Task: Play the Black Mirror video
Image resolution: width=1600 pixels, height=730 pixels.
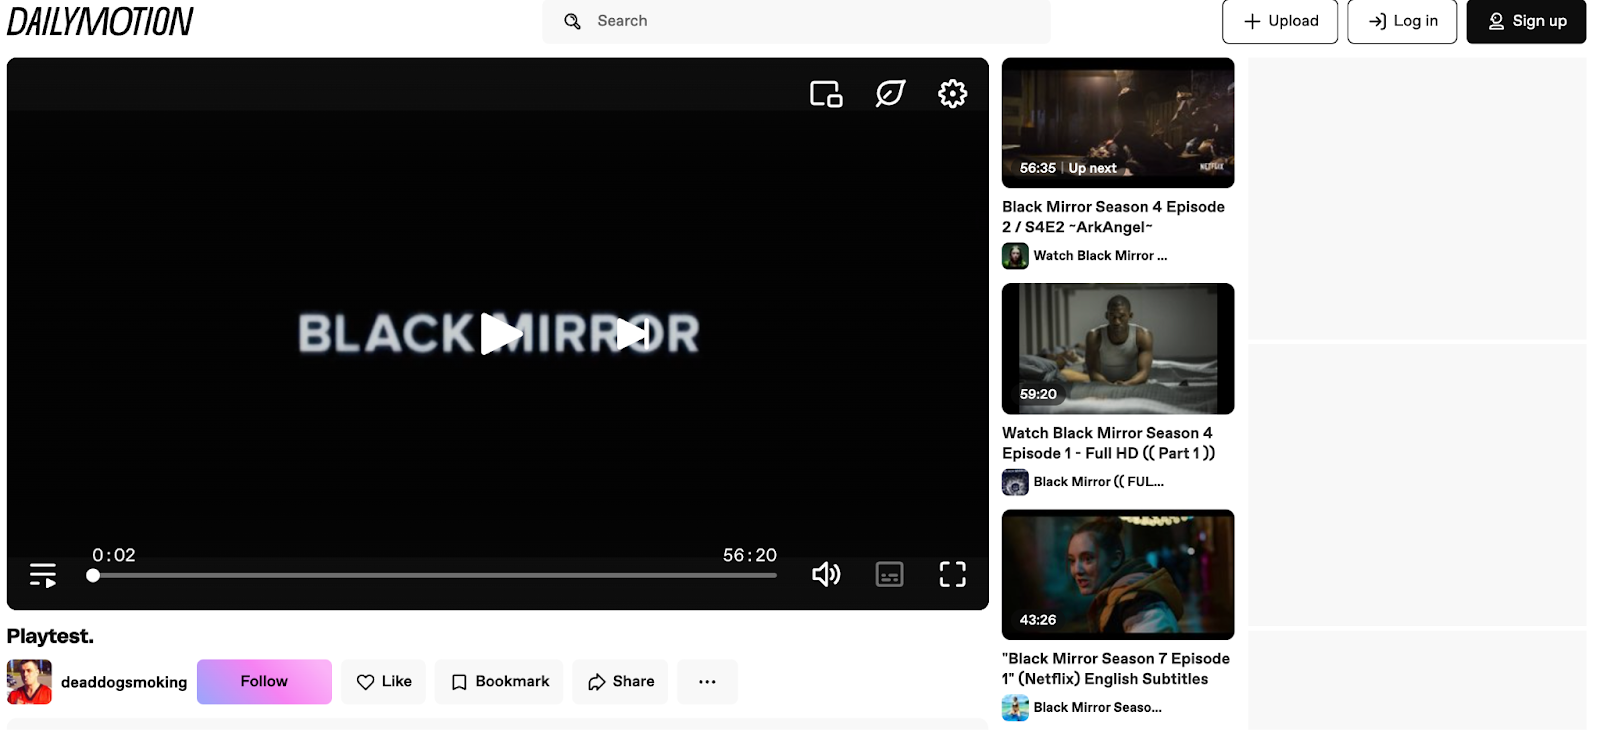Action: tap(500, 334)
